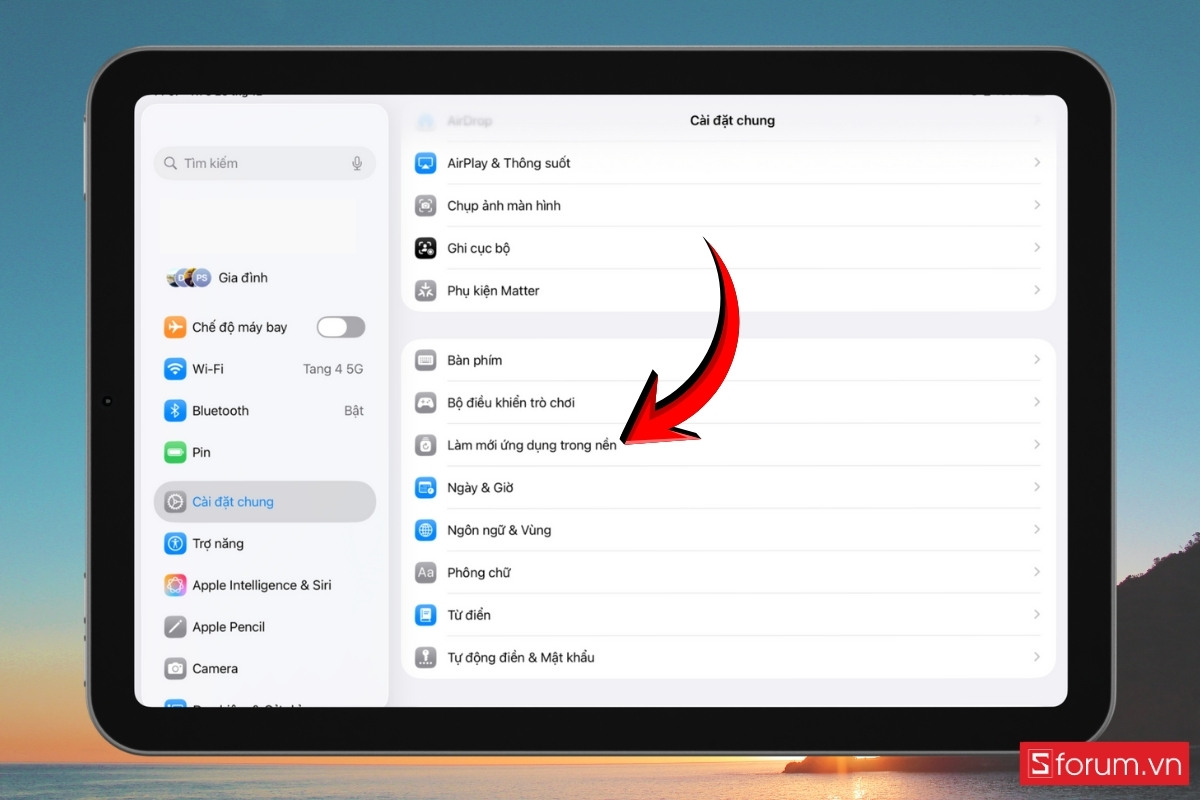Tap the microphone icon in search bar

point(357,163)
